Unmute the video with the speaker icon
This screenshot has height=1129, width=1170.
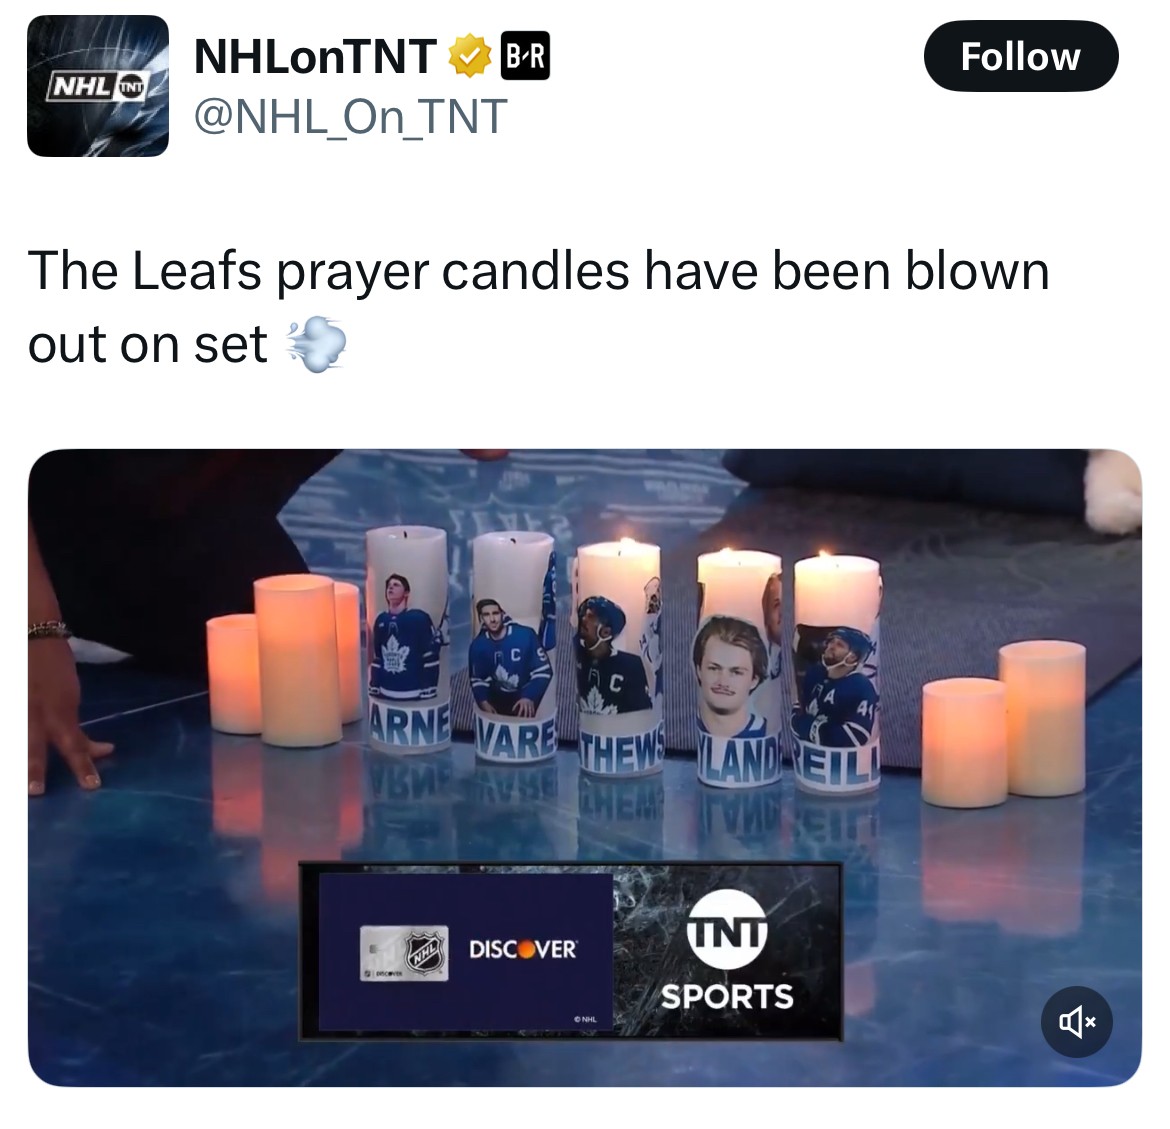pos(1076,1022)
